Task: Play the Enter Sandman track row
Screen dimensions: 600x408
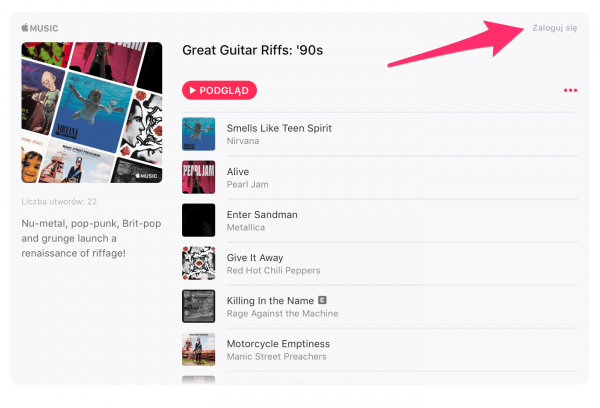Action: coord(262,214)
